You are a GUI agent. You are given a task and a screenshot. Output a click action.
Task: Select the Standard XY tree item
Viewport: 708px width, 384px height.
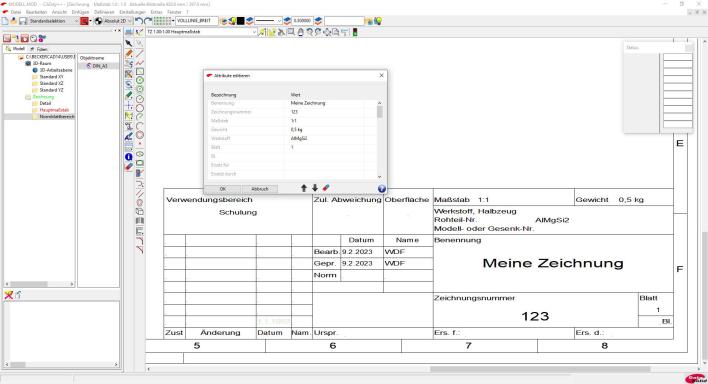[51, 77]
